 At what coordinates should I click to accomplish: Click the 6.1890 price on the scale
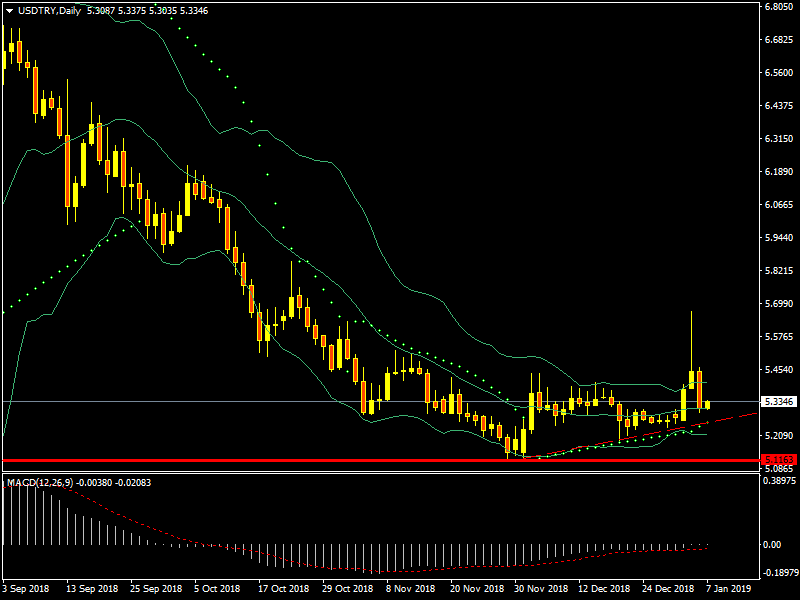[778, 172]
